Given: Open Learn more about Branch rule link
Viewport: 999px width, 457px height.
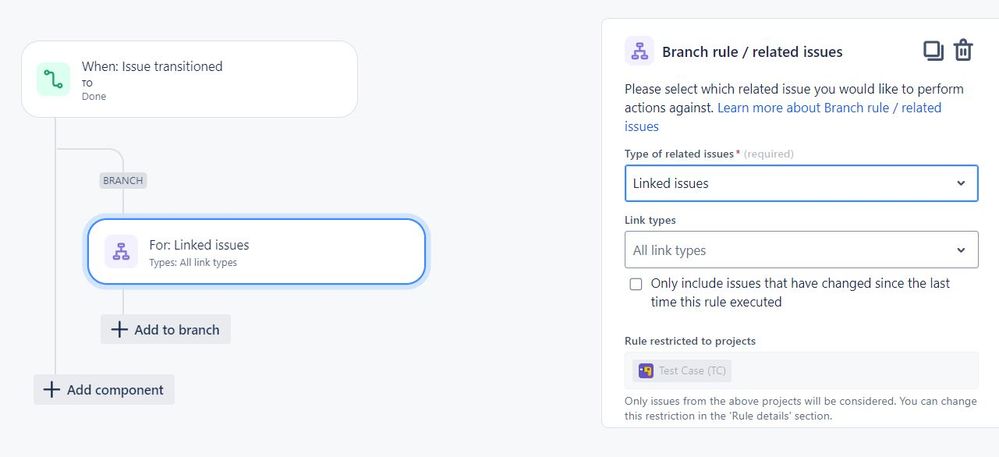Looking at the screenshot, I should click(x=783, y=117).
